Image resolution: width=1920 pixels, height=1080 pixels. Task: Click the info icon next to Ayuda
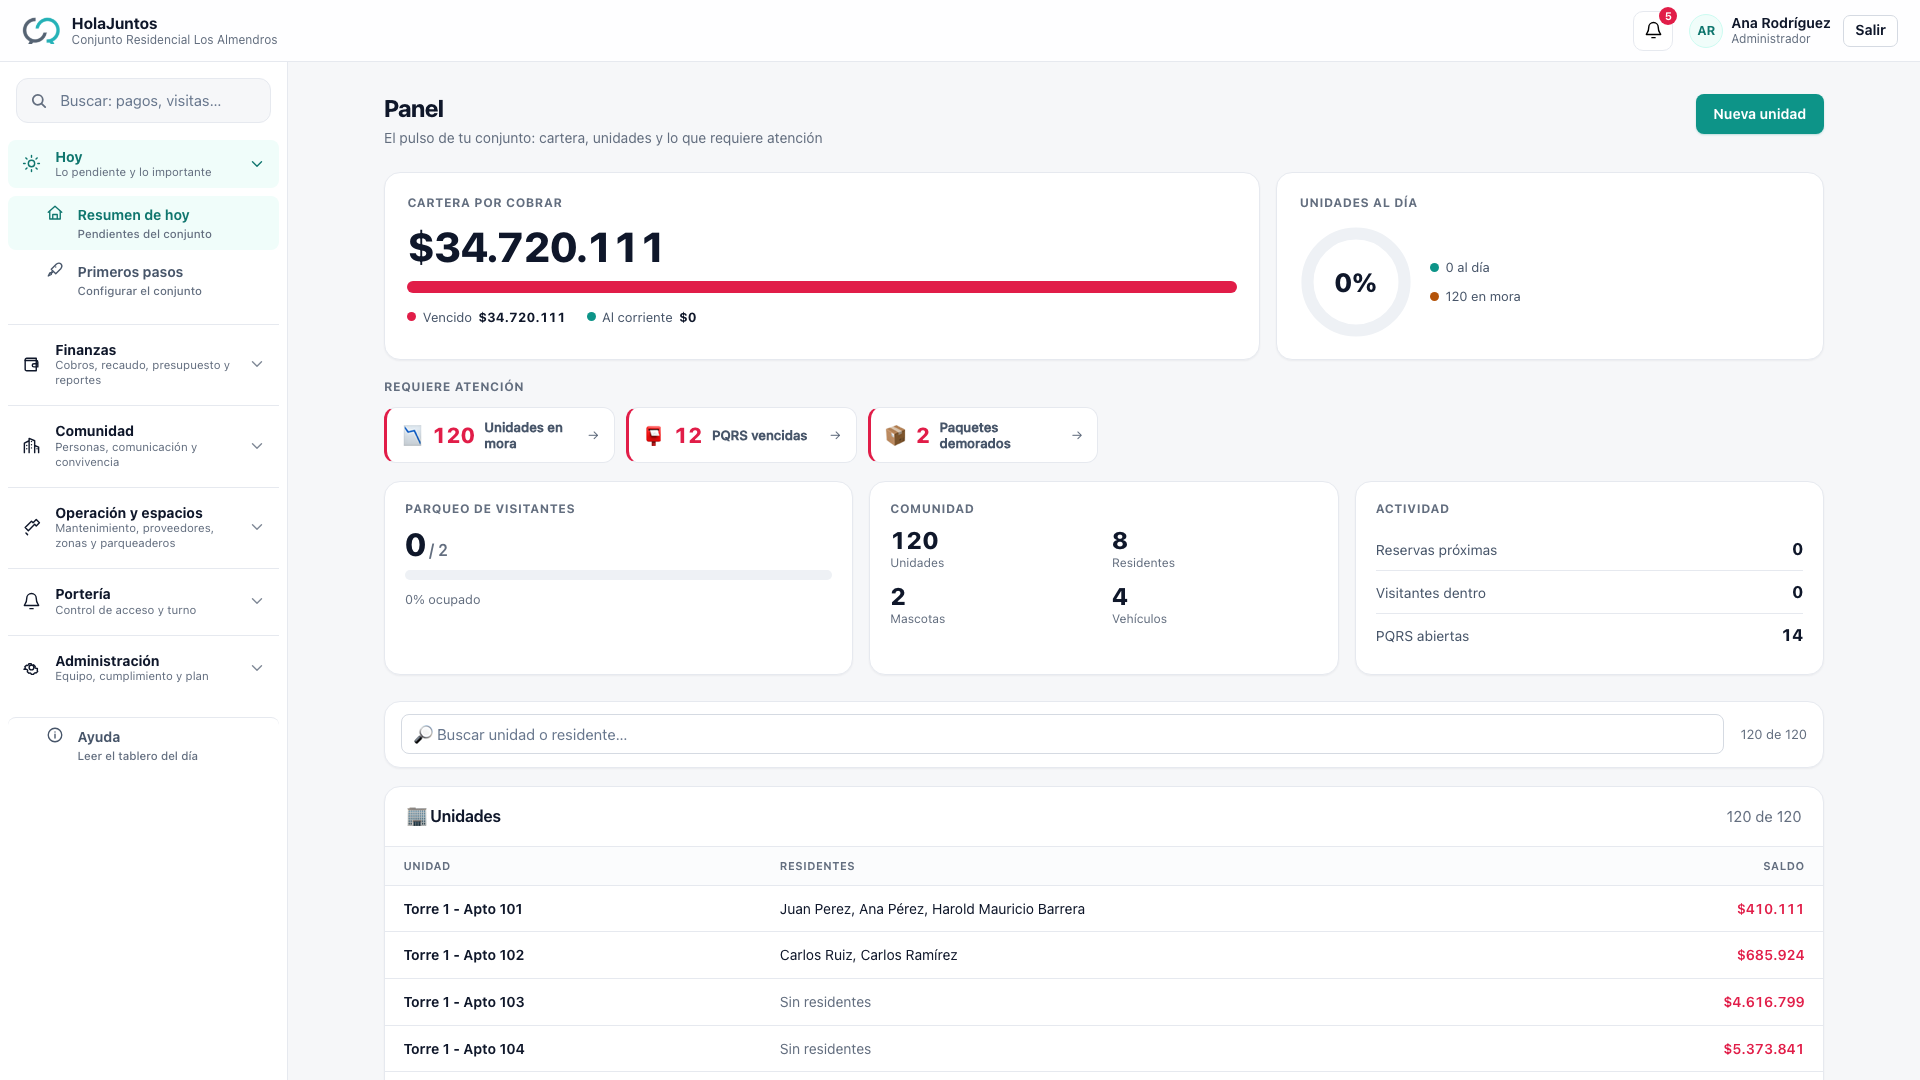pos(55,735)
